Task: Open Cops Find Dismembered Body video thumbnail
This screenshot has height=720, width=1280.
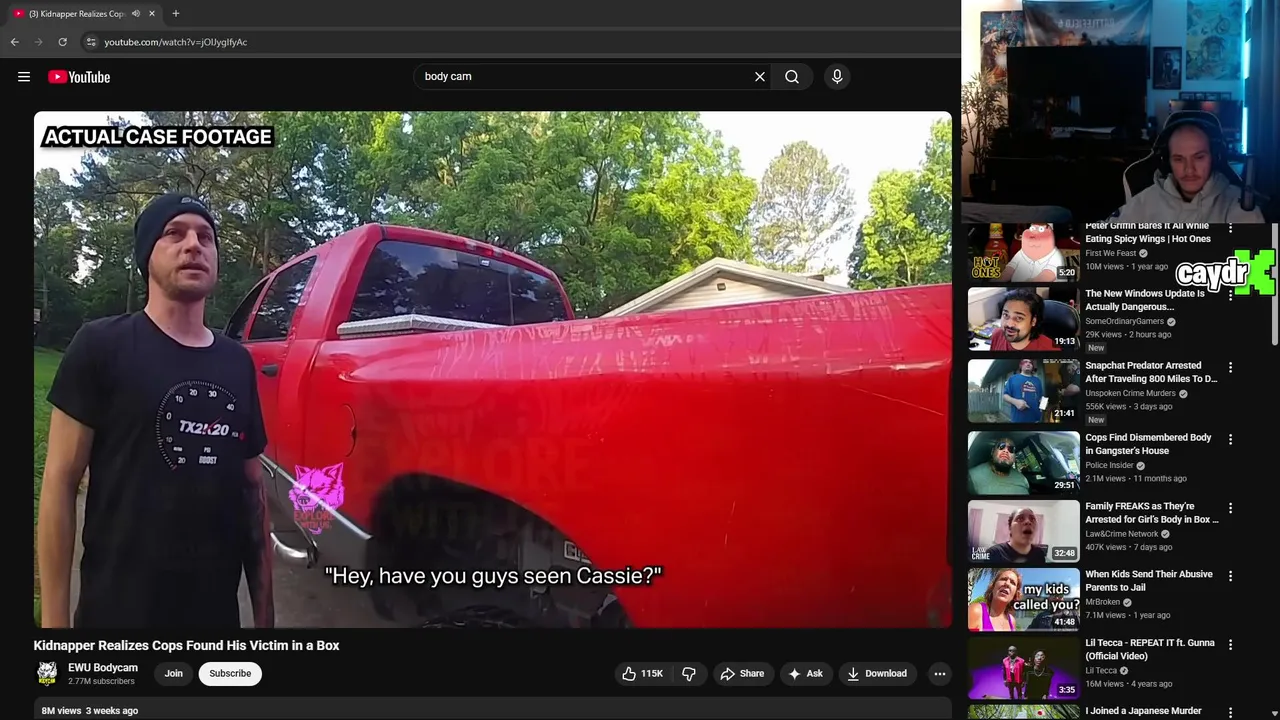Action: pyautogui.click(x=1024, y=463)
